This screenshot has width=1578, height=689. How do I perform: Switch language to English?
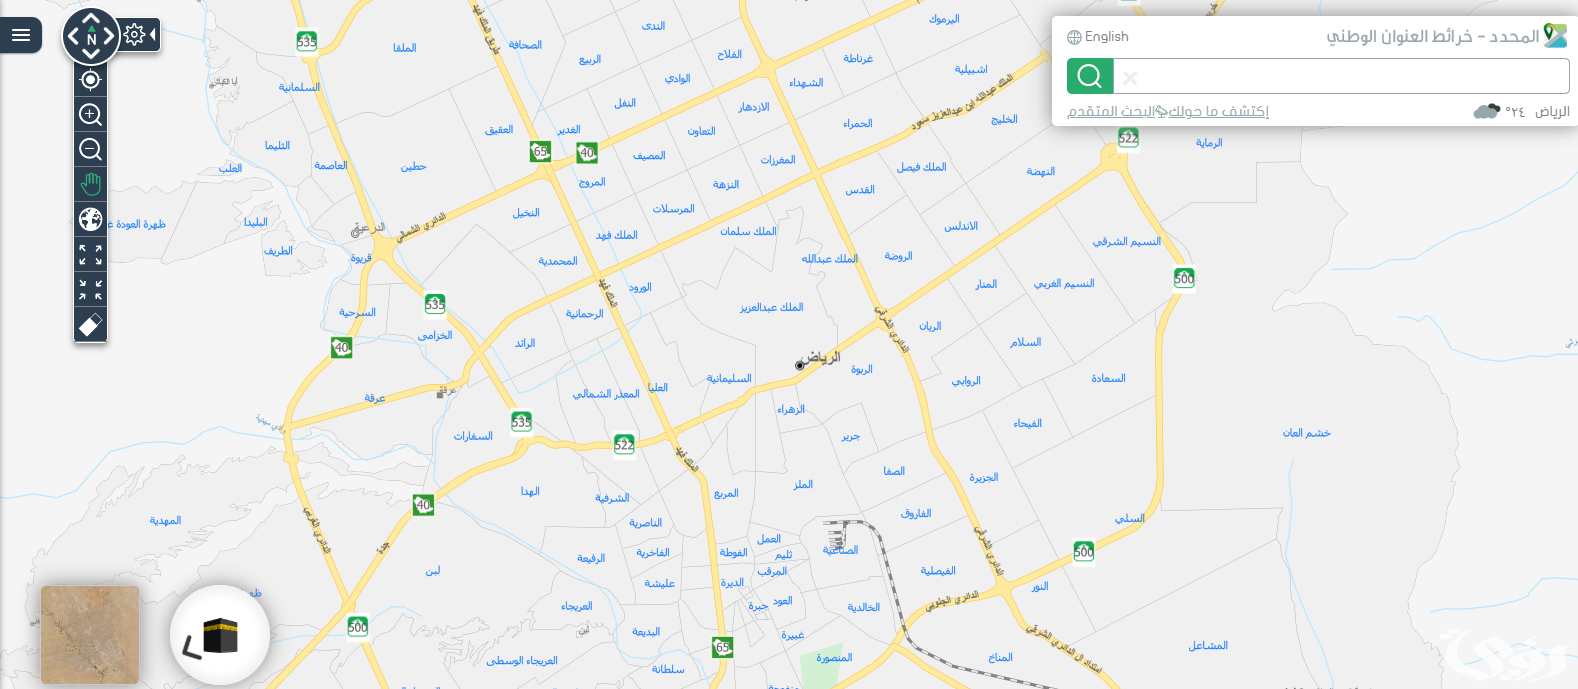tap(1097, 37)
